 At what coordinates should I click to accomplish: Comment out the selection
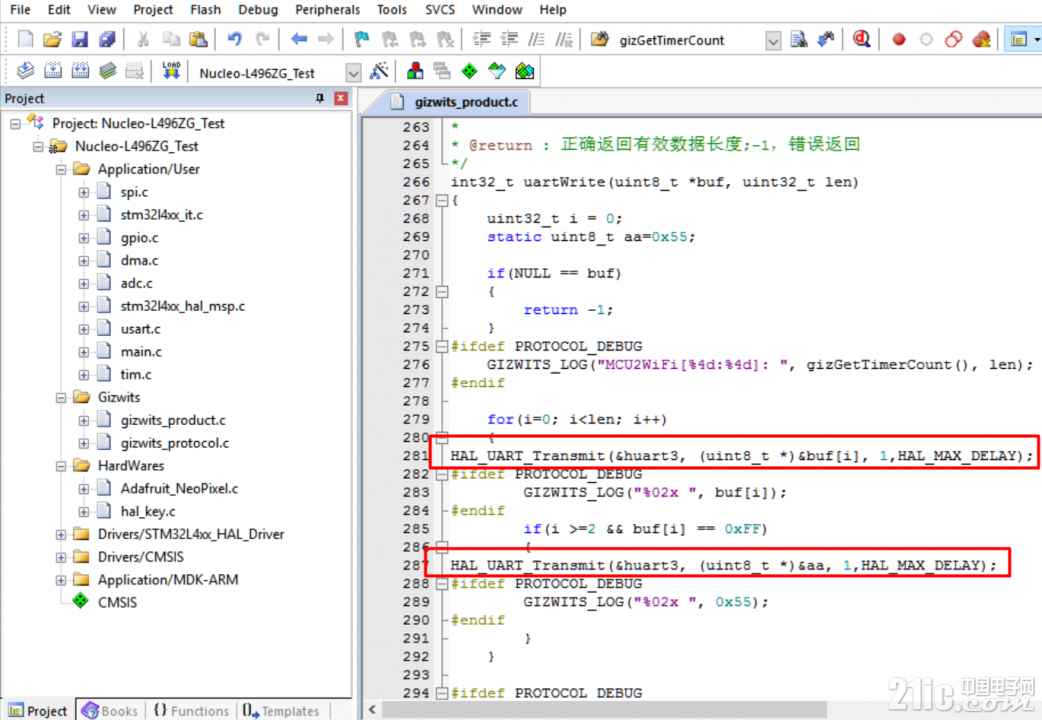click(536, 39)
